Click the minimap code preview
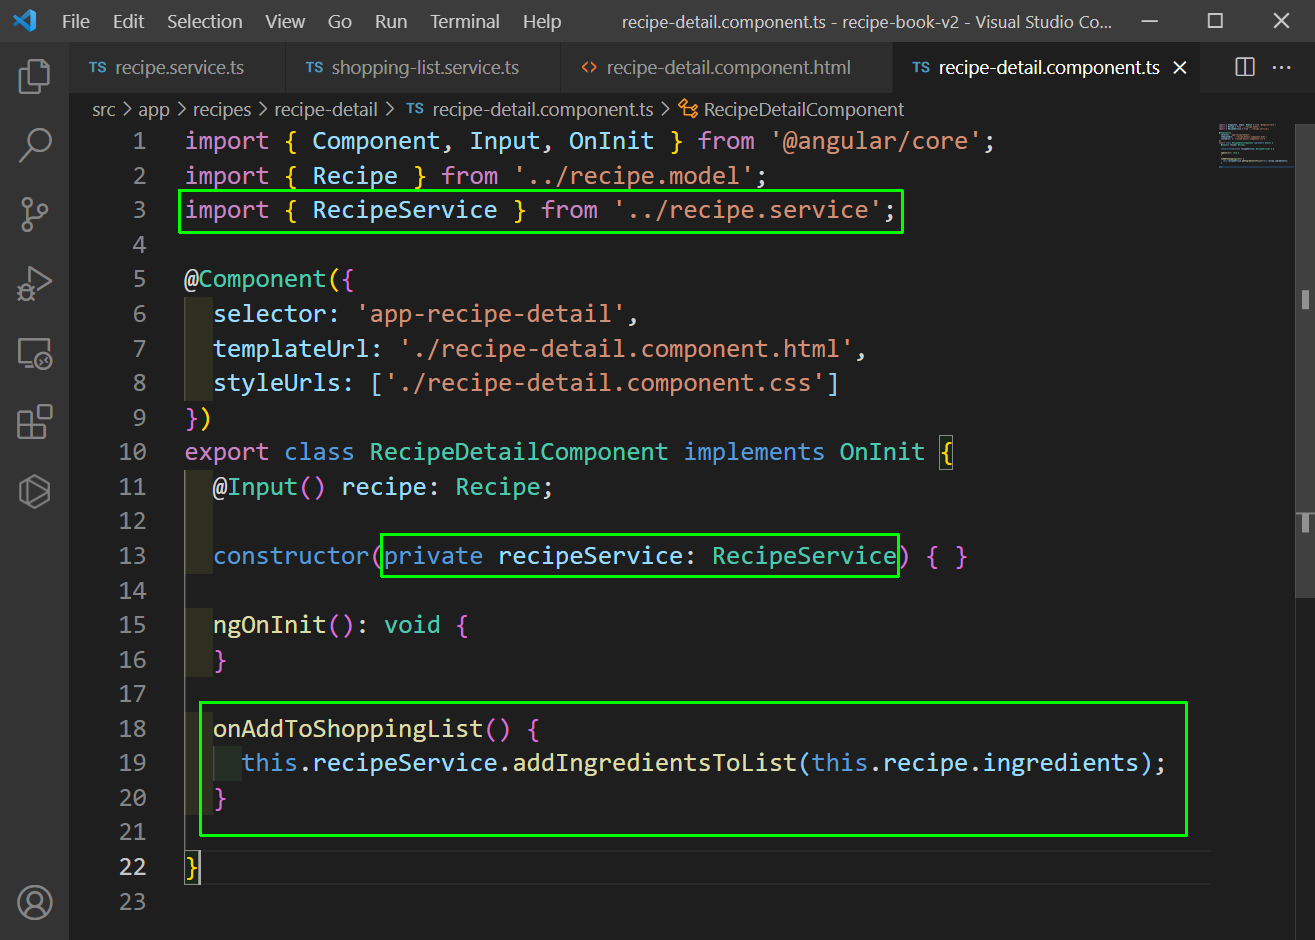Screen dimensions: 1315x940 (x=1248, y=145)
